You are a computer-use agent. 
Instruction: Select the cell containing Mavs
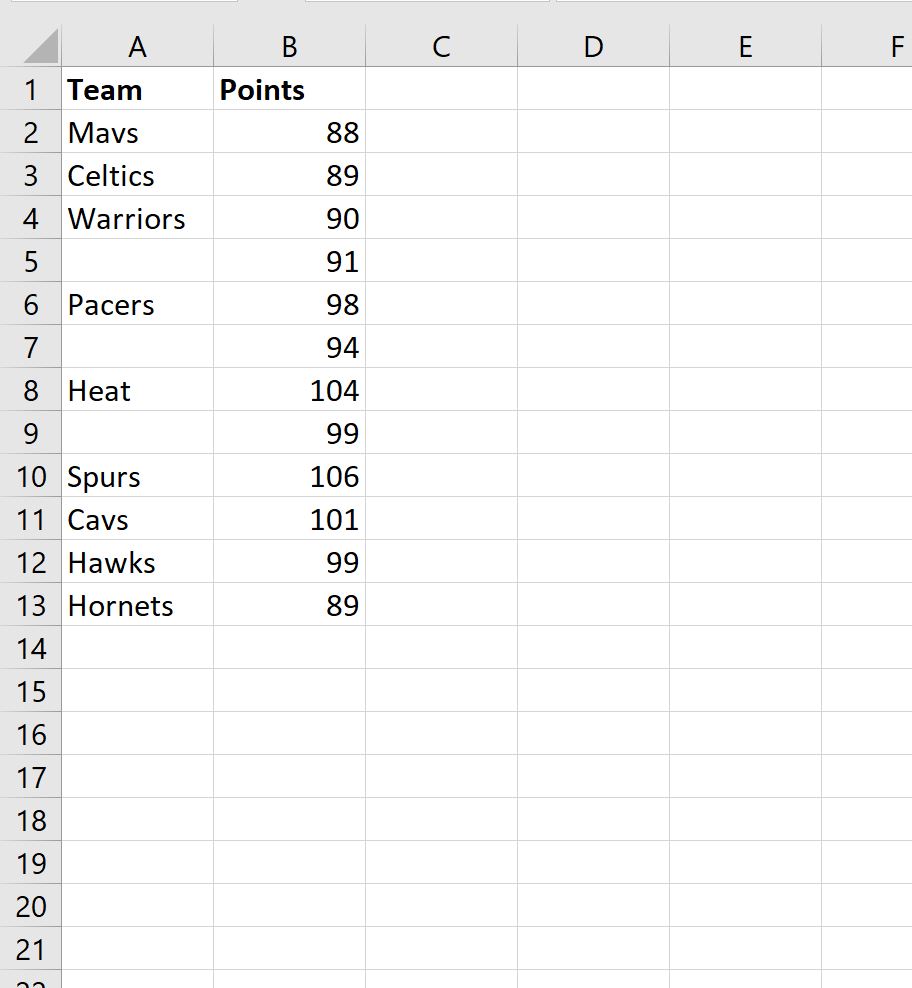coord(137,132)
